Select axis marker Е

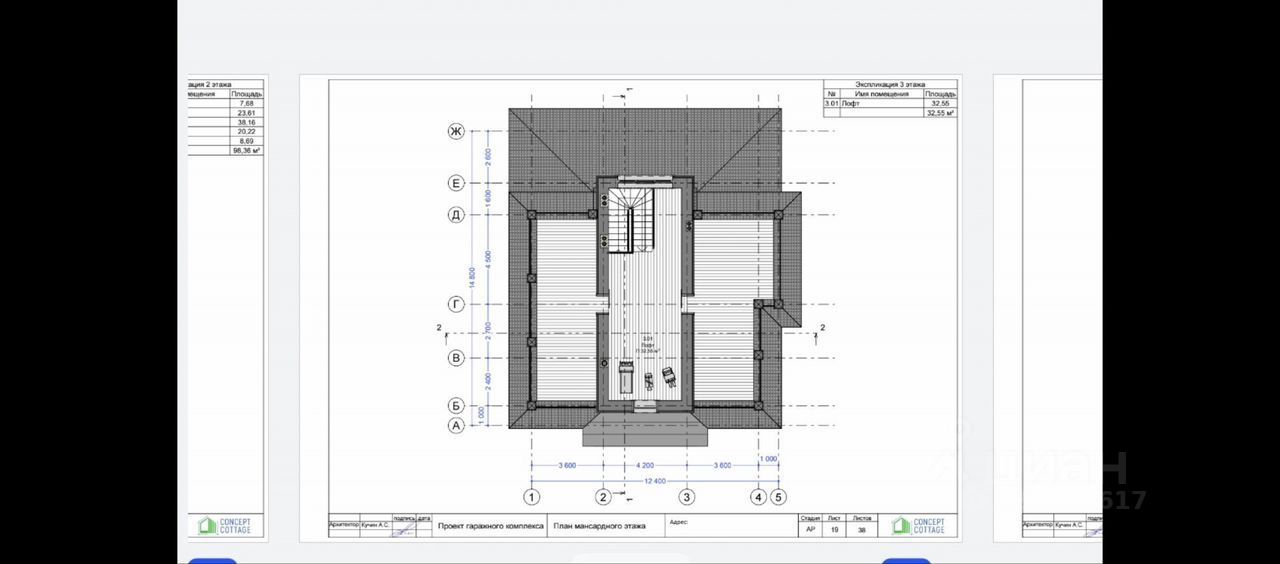[456, 183]
